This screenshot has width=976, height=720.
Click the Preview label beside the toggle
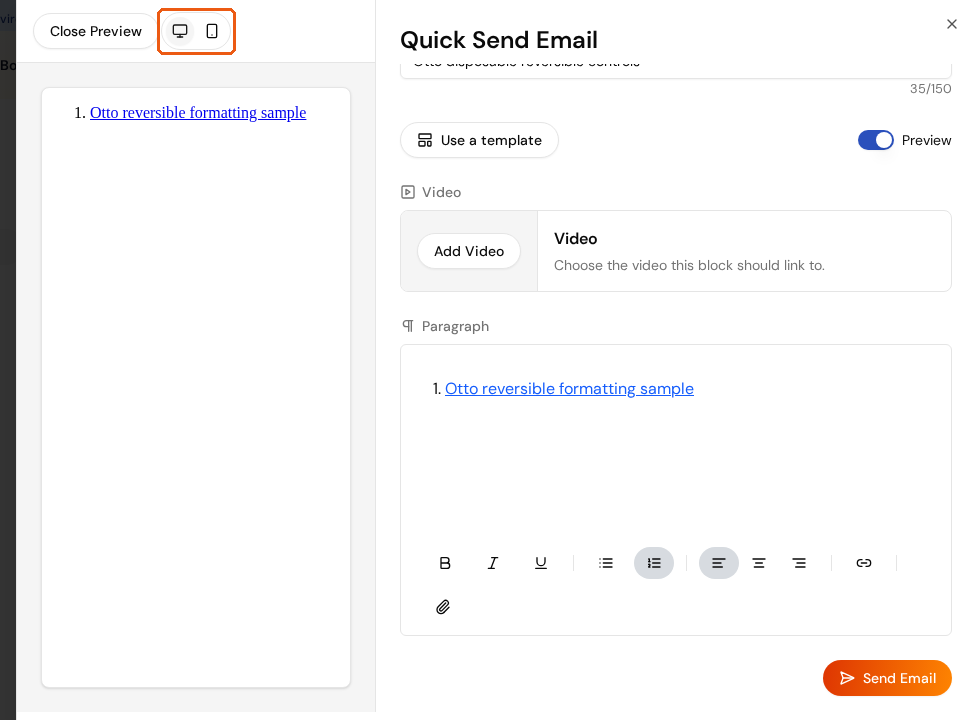pos(926,141)
